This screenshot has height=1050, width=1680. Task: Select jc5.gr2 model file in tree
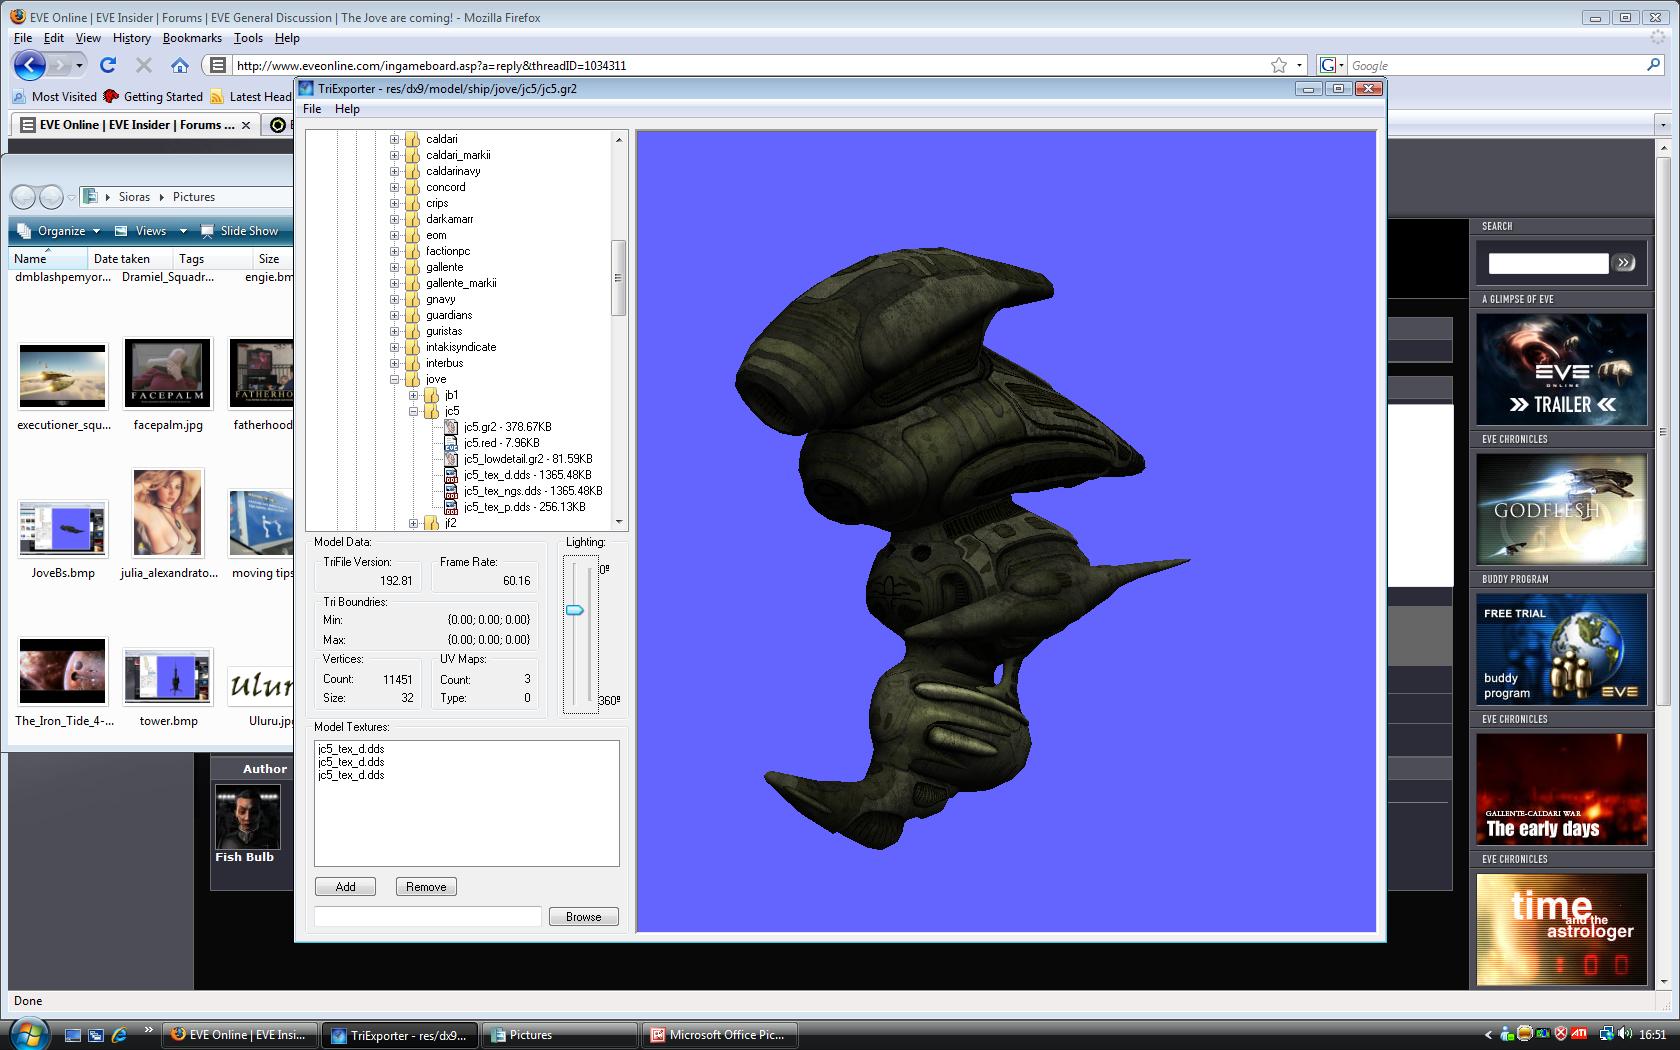tap(507, 427)
